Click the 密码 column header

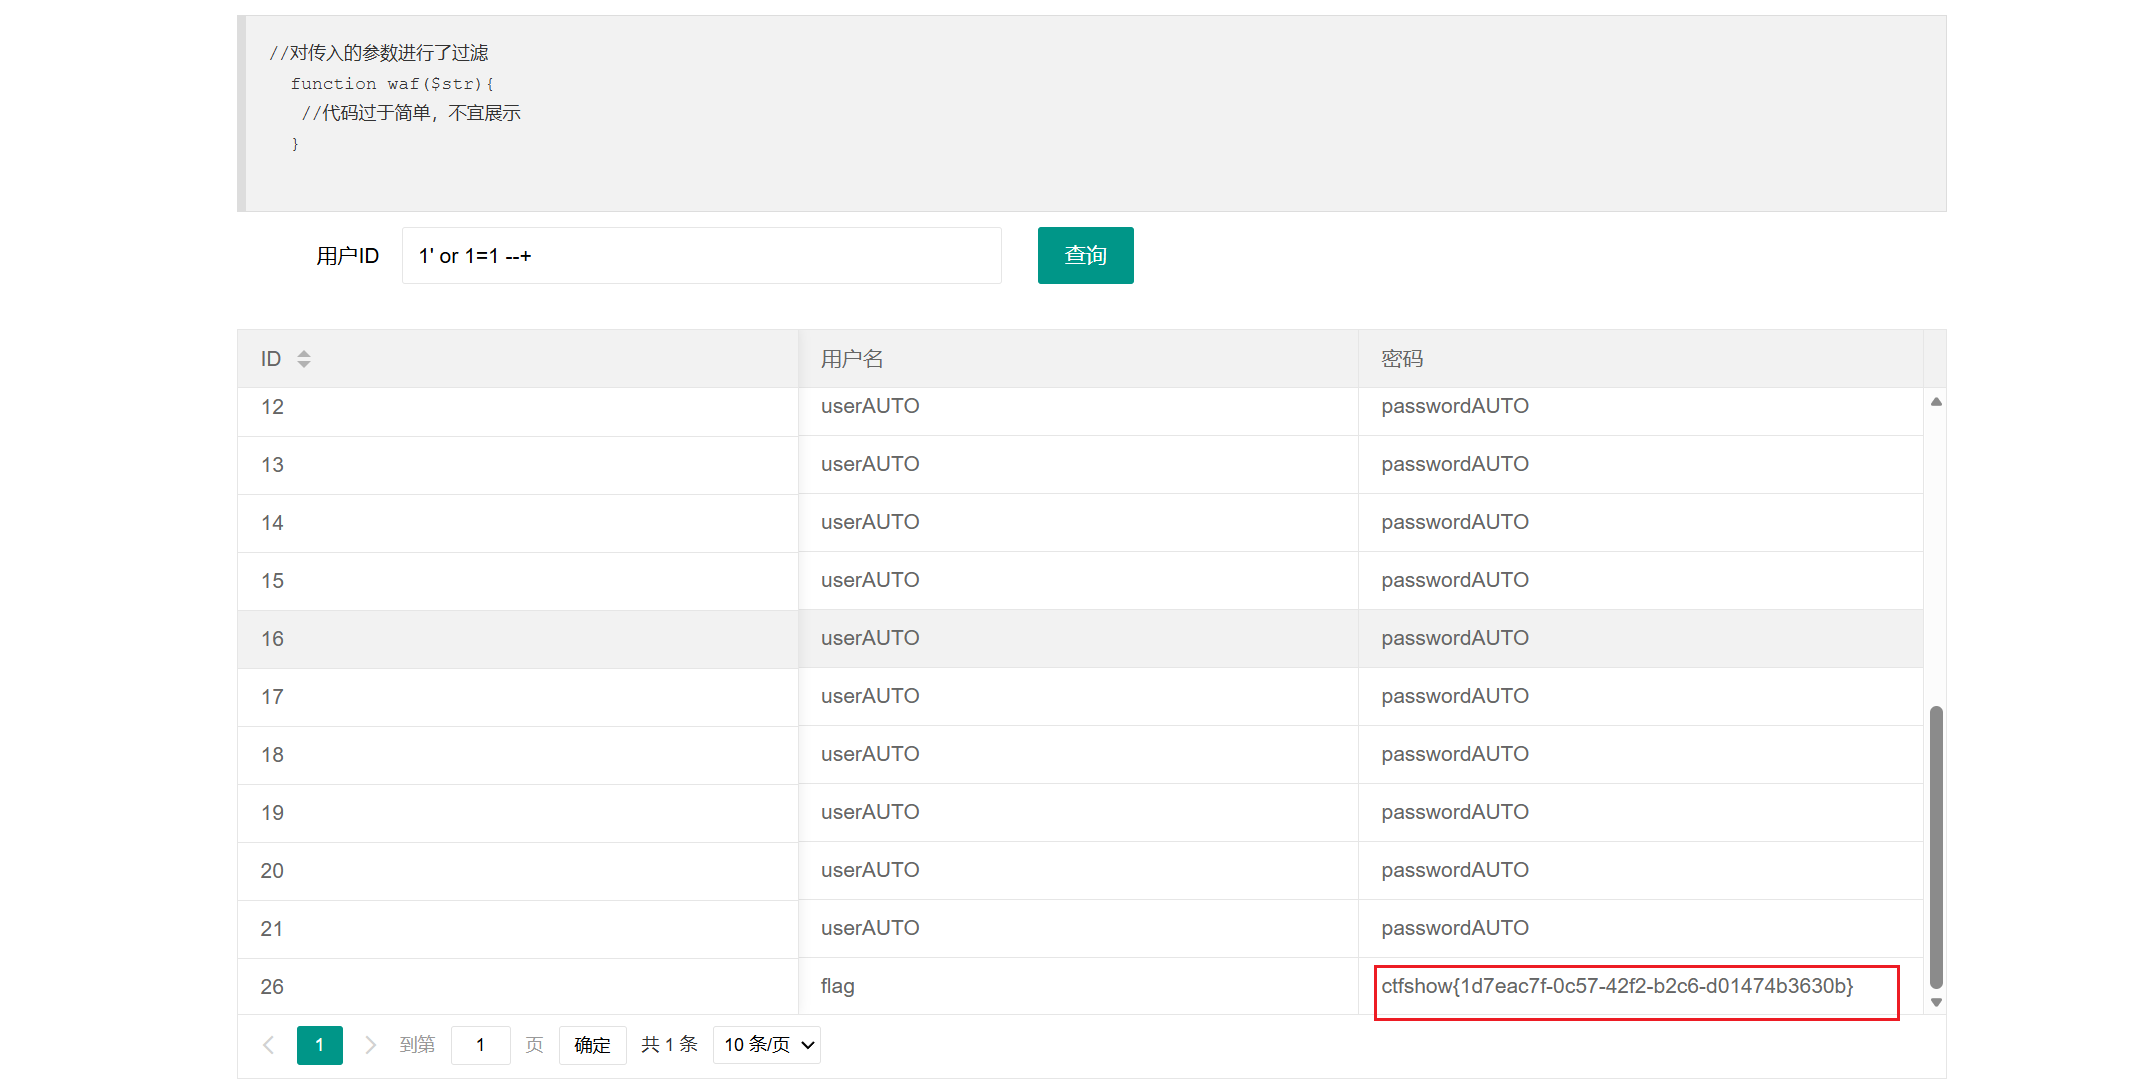click(x=1402, y=359)
